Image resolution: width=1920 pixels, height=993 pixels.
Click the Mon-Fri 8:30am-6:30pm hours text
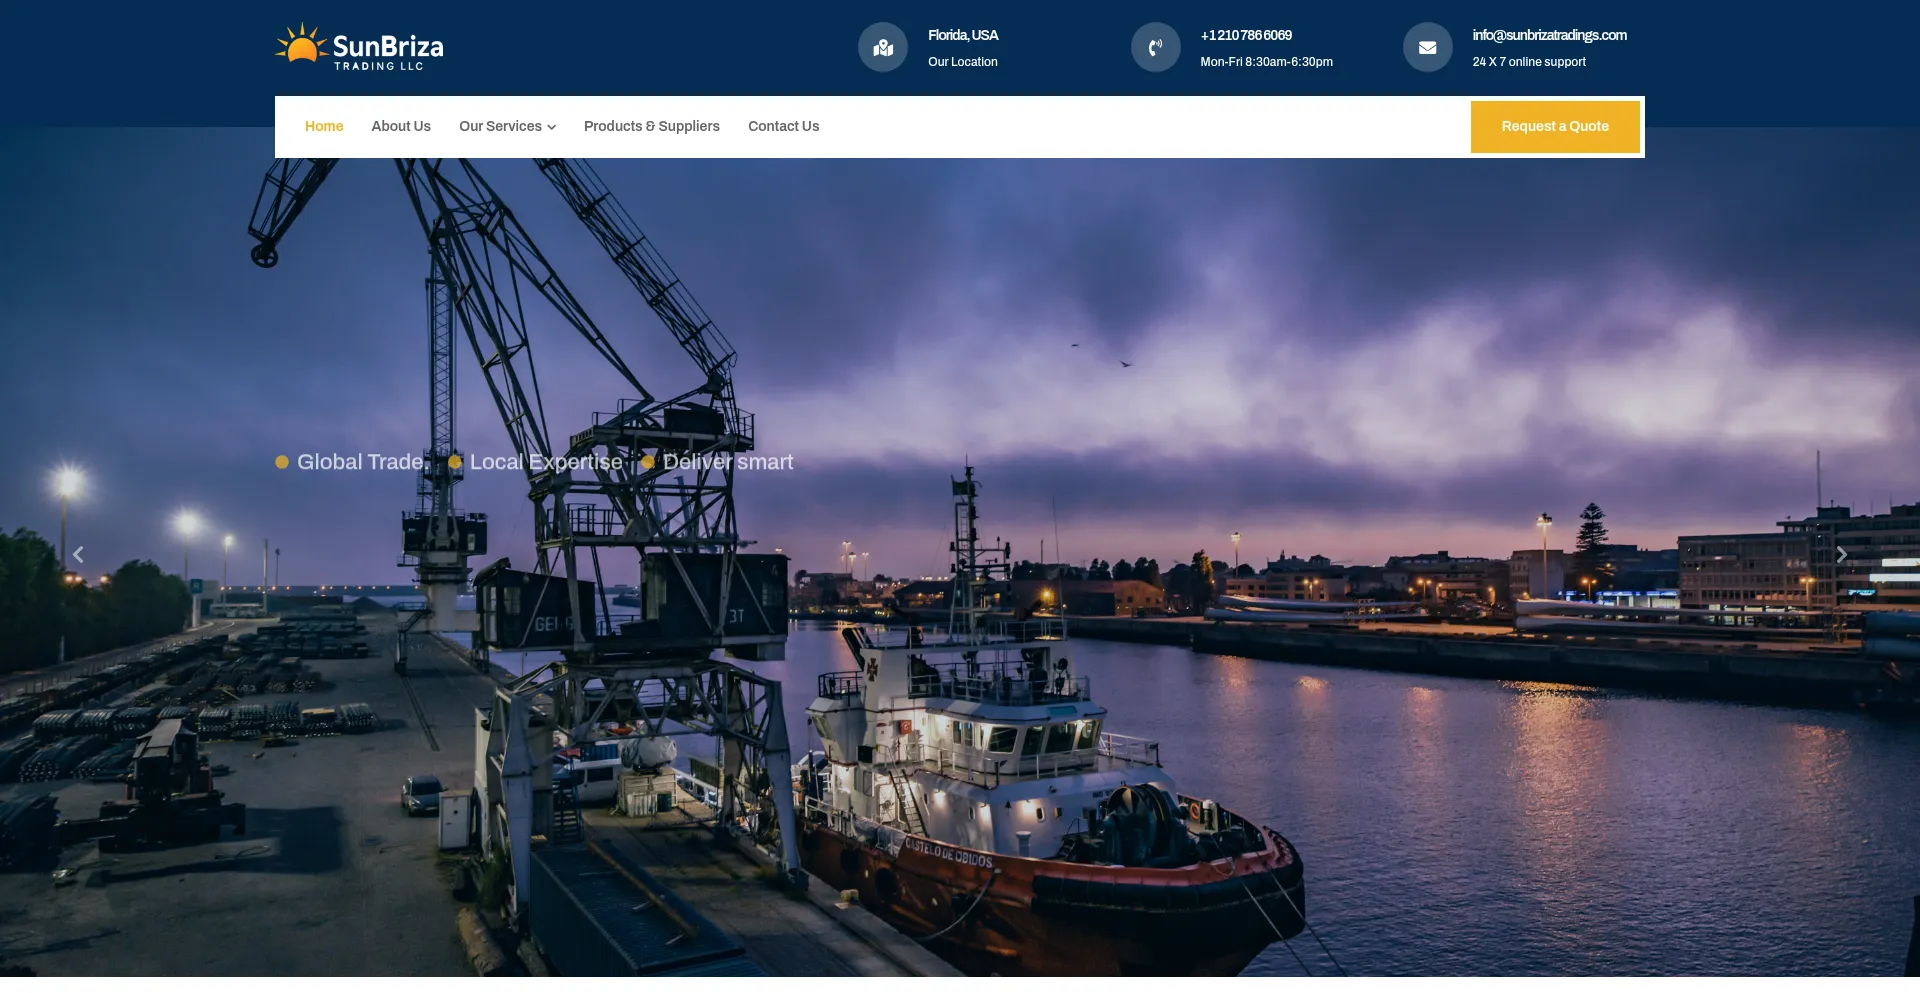coord(1266,62)
